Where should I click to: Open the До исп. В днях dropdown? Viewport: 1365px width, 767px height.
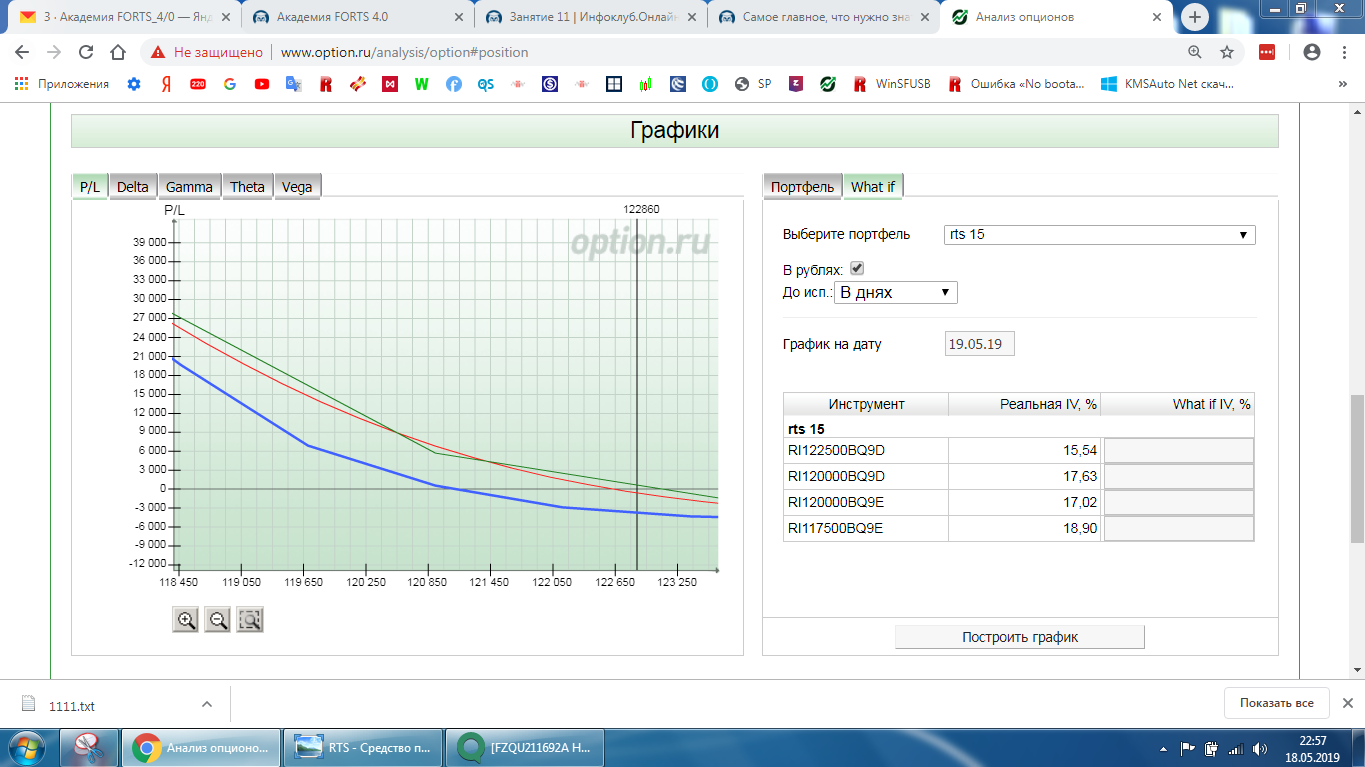[x=896, y=292]
